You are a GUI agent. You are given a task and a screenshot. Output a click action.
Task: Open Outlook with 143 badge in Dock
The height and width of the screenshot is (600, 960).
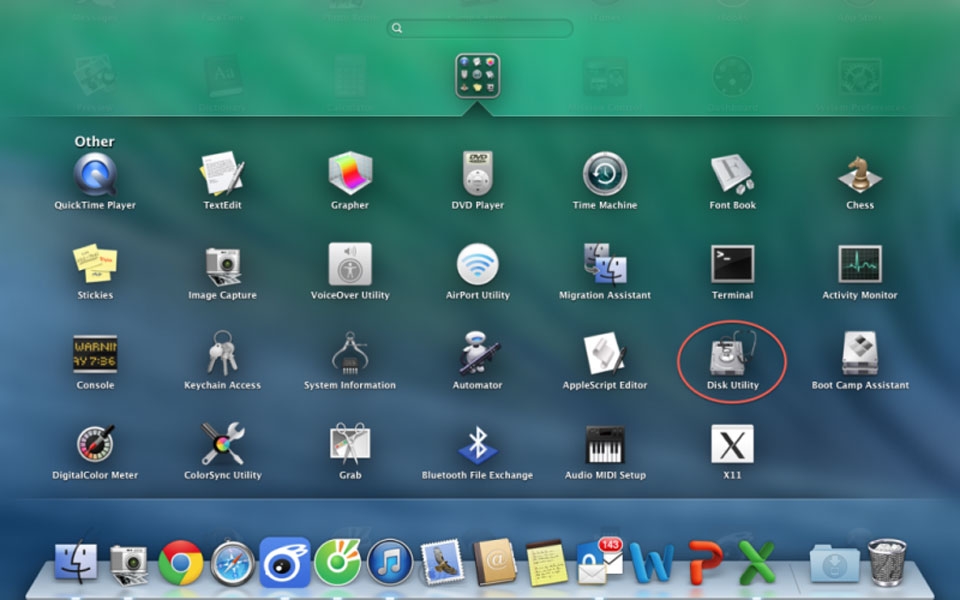[599, 561]
